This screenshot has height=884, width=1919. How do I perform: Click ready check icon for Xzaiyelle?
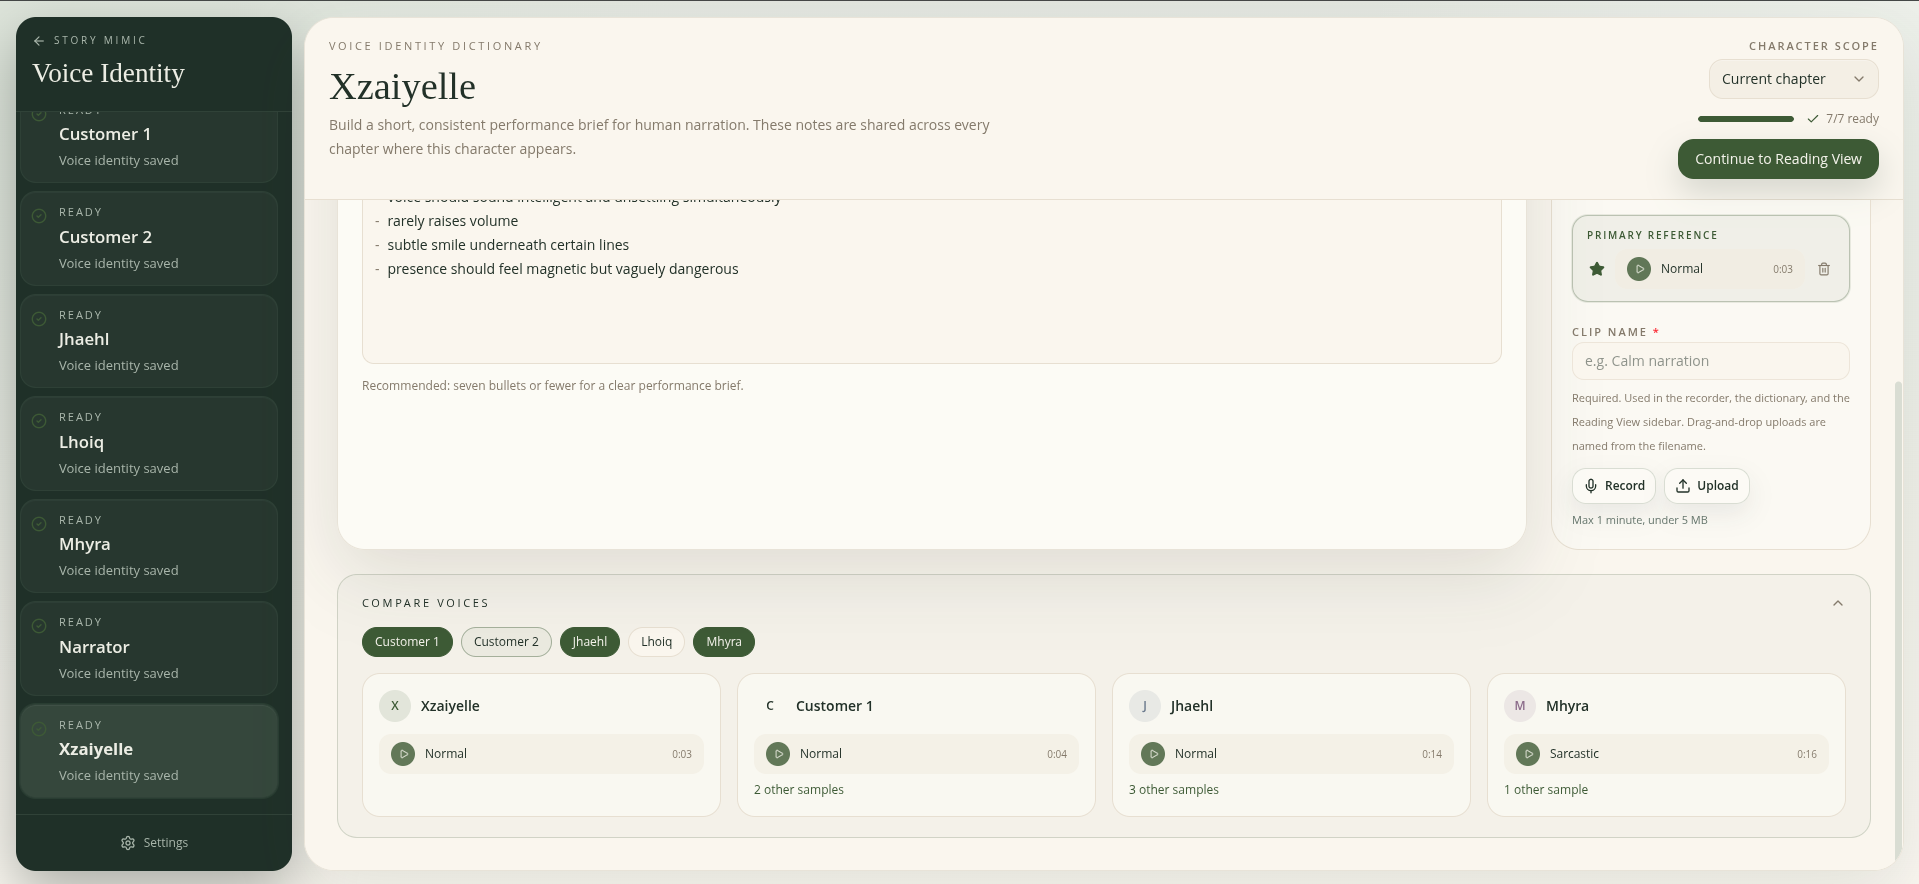(x=39, y=729)
